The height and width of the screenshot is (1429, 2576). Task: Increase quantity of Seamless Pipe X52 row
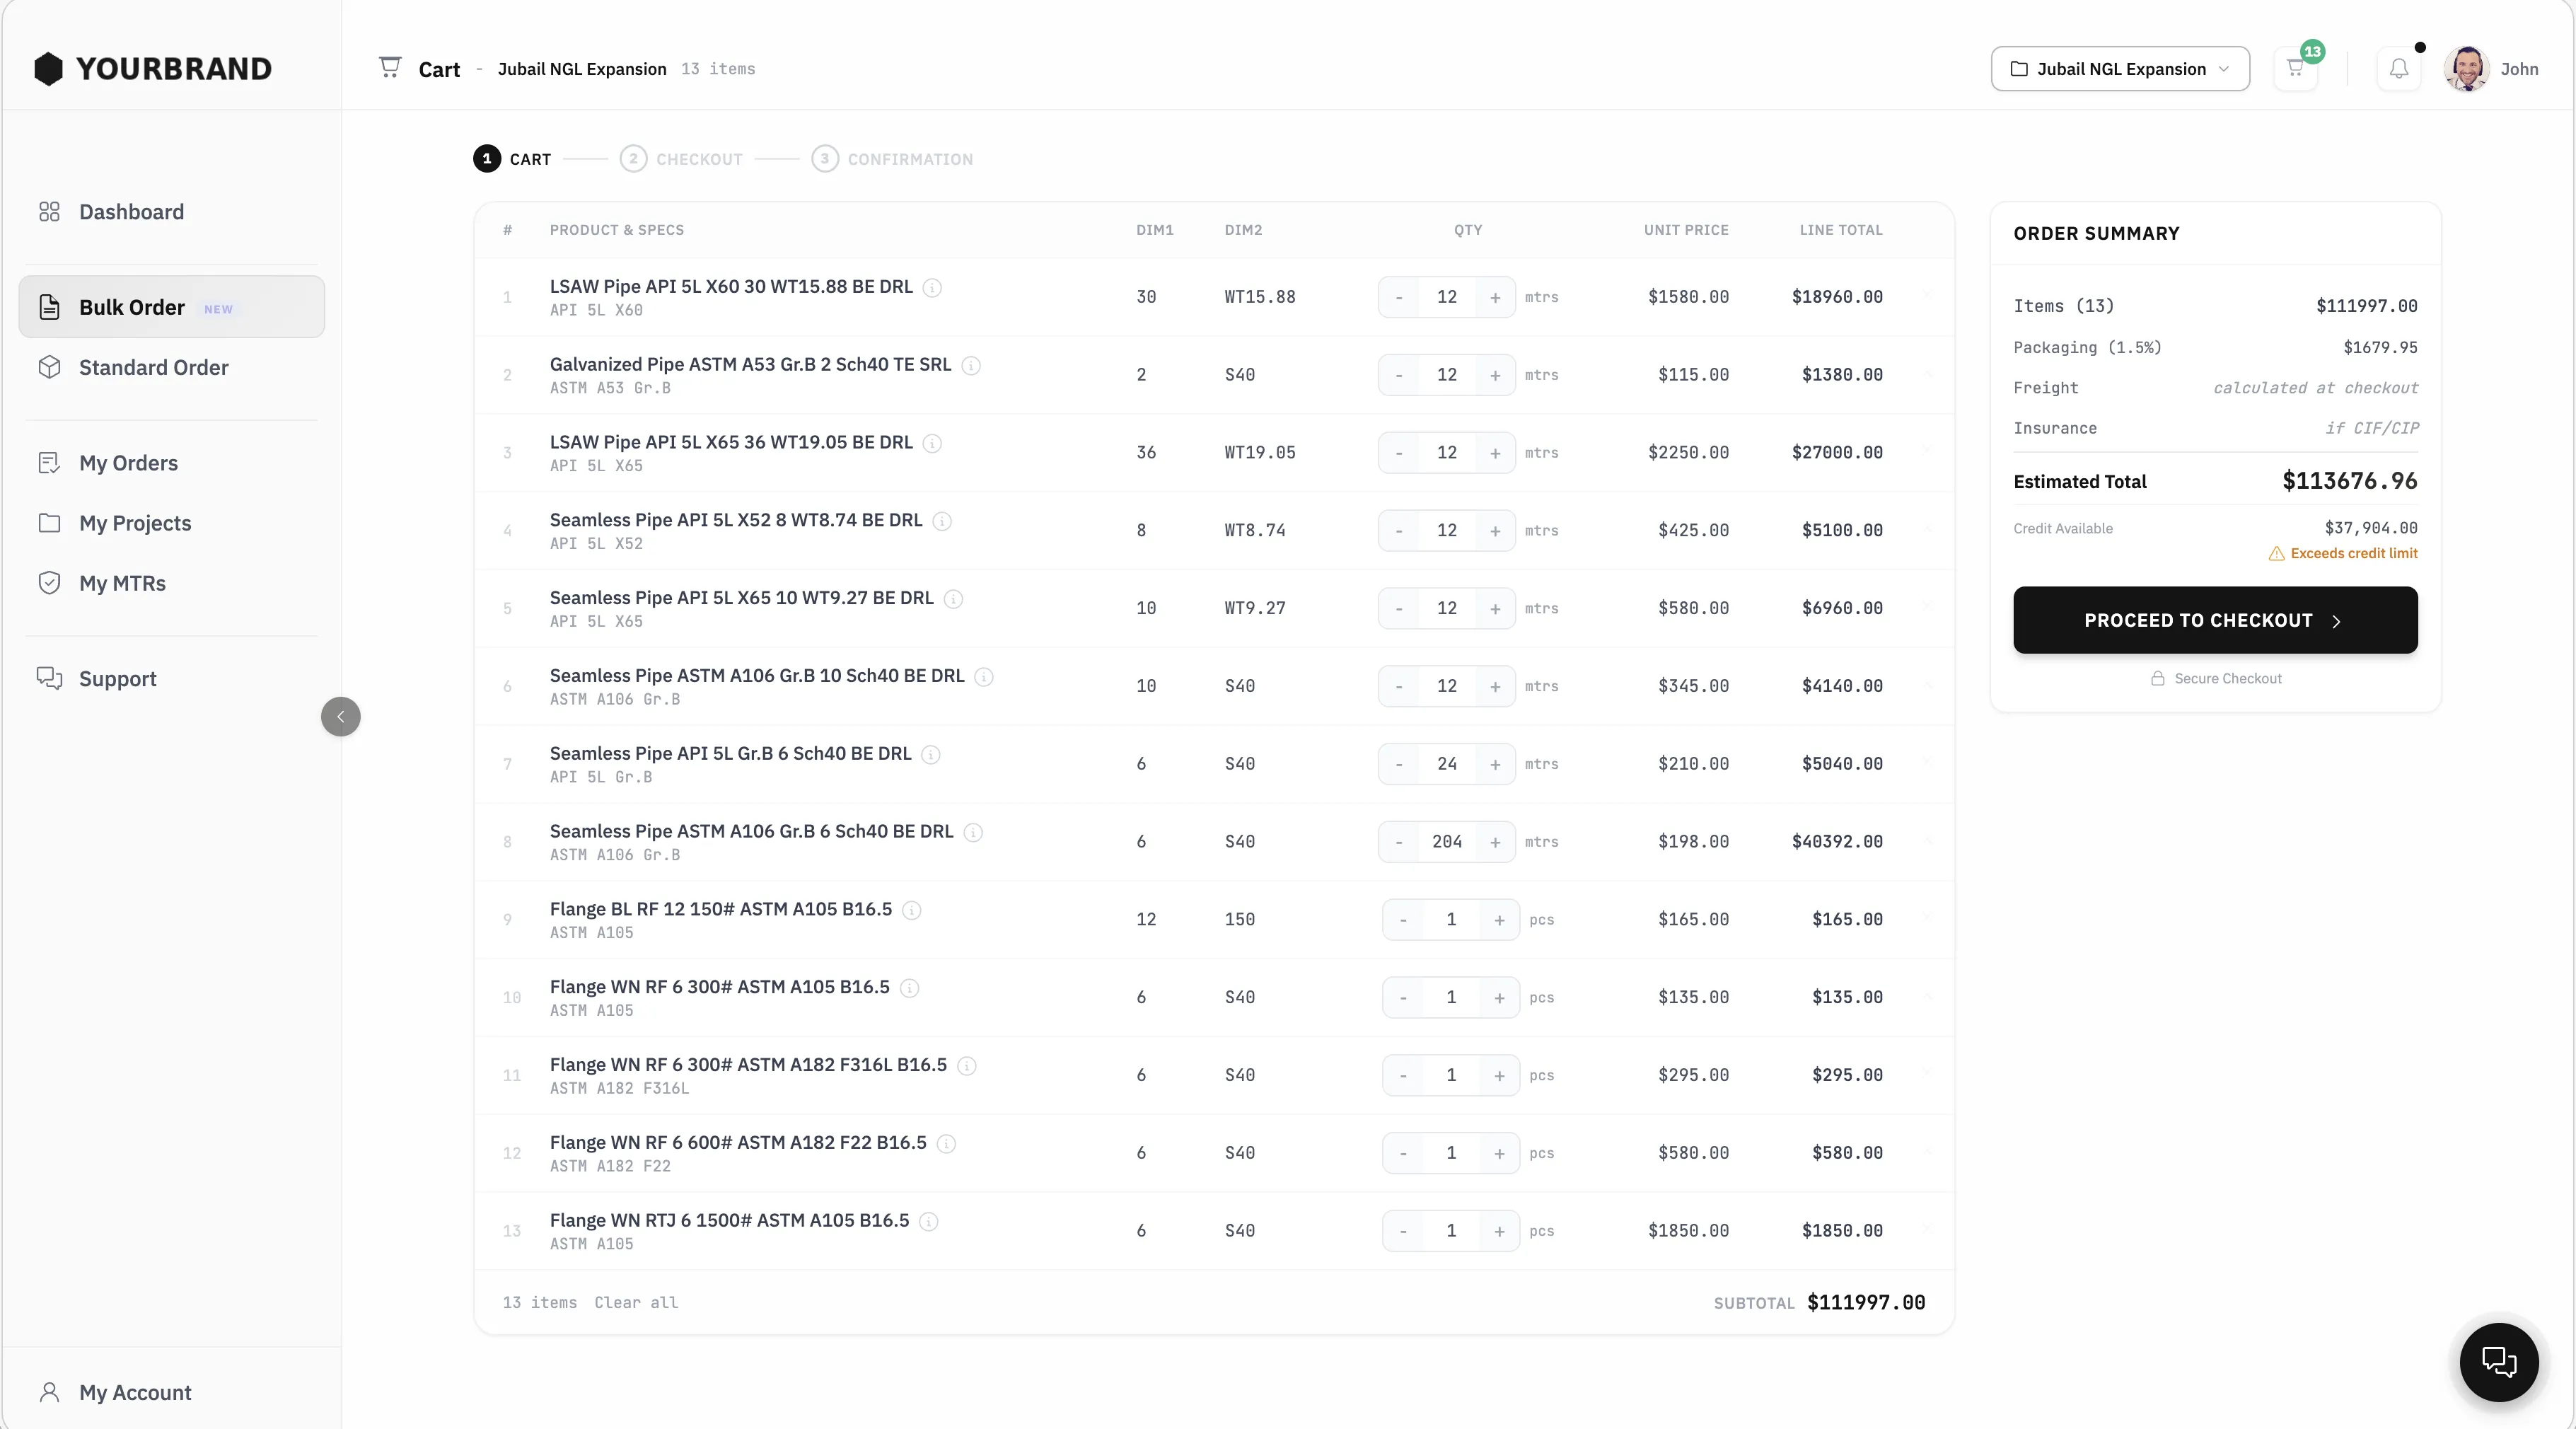pyautogui.click(x=1495, y=531)
